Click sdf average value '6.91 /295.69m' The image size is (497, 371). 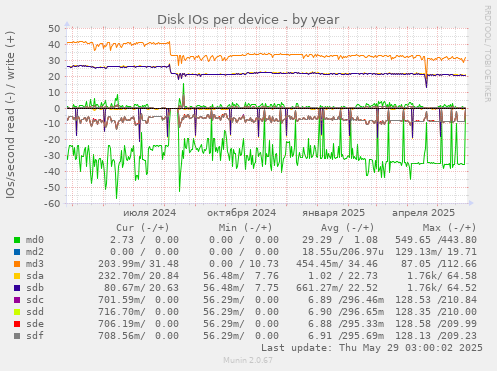point(346,336)
